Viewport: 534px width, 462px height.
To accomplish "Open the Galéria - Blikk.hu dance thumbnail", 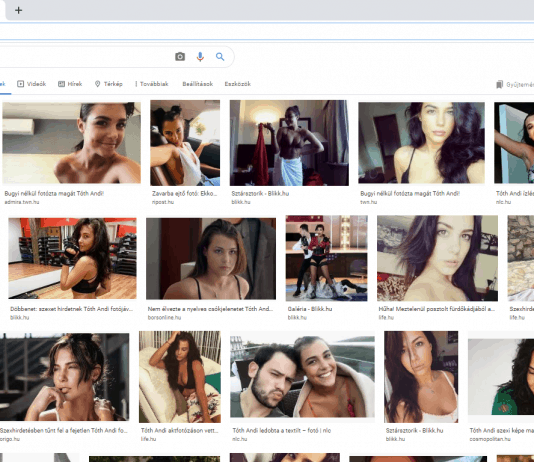I will click(326, 258).
